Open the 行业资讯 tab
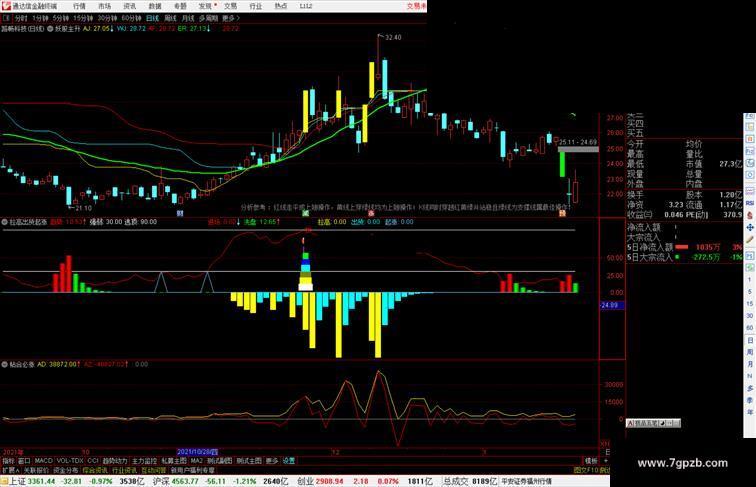 coord(124,470)
